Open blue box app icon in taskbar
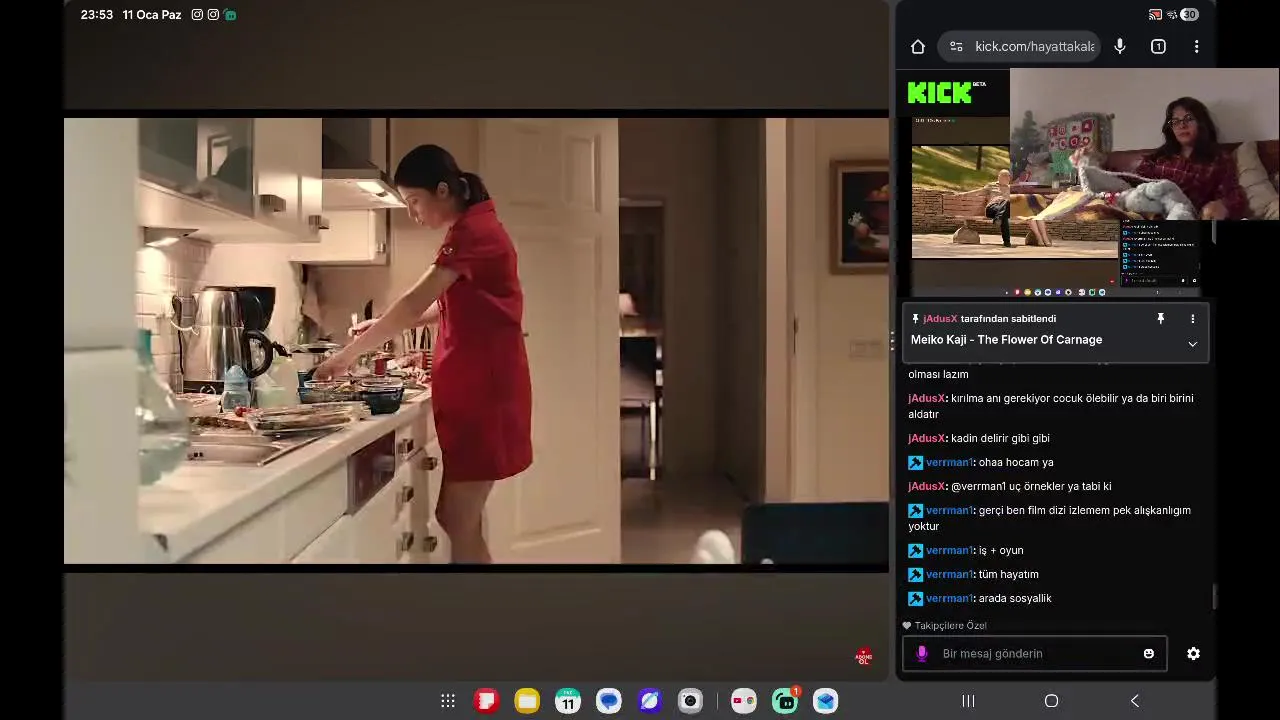Screen dimensions: 1280x720 pyautogui.click(x=825, y=701)
